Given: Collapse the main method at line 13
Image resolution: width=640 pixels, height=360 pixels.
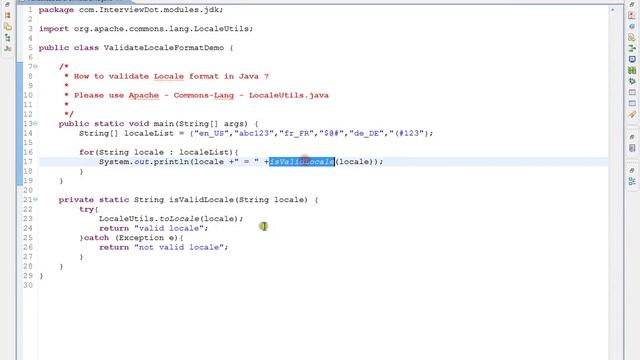Looking at the screenshot, I should pyautogui.click(x=36, y=123).
